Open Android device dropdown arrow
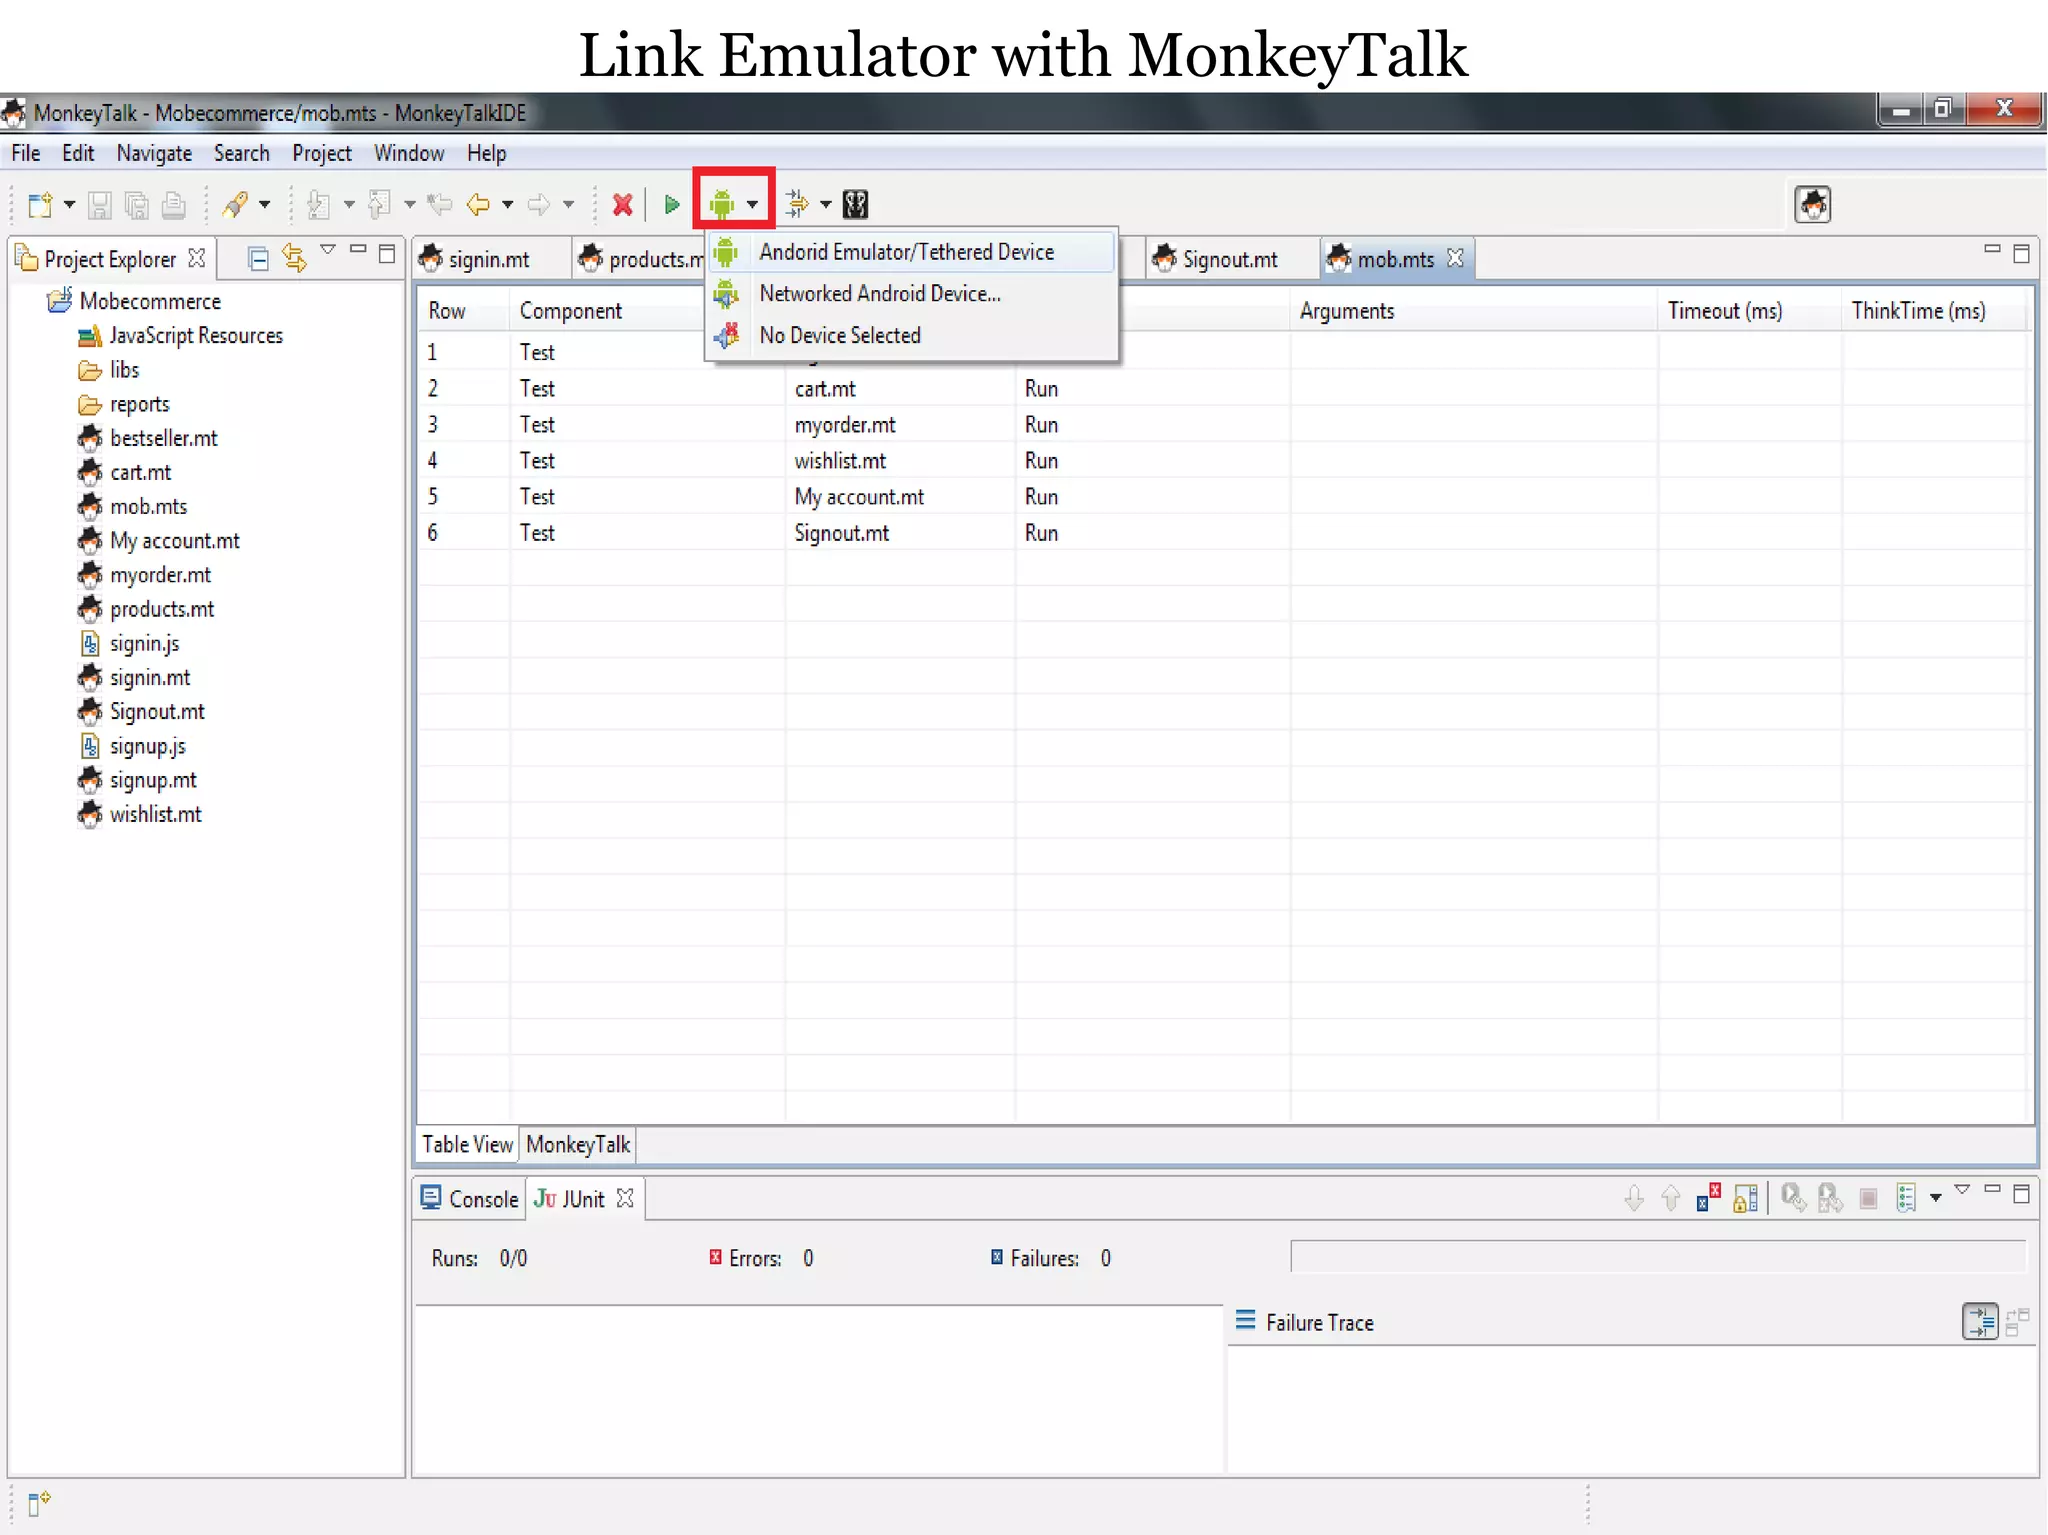Viewport: 2048px width, 1535px height. click(752, 205)
